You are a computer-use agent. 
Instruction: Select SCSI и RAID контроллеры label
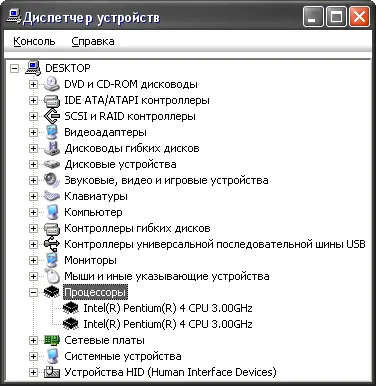pos(130,116)
